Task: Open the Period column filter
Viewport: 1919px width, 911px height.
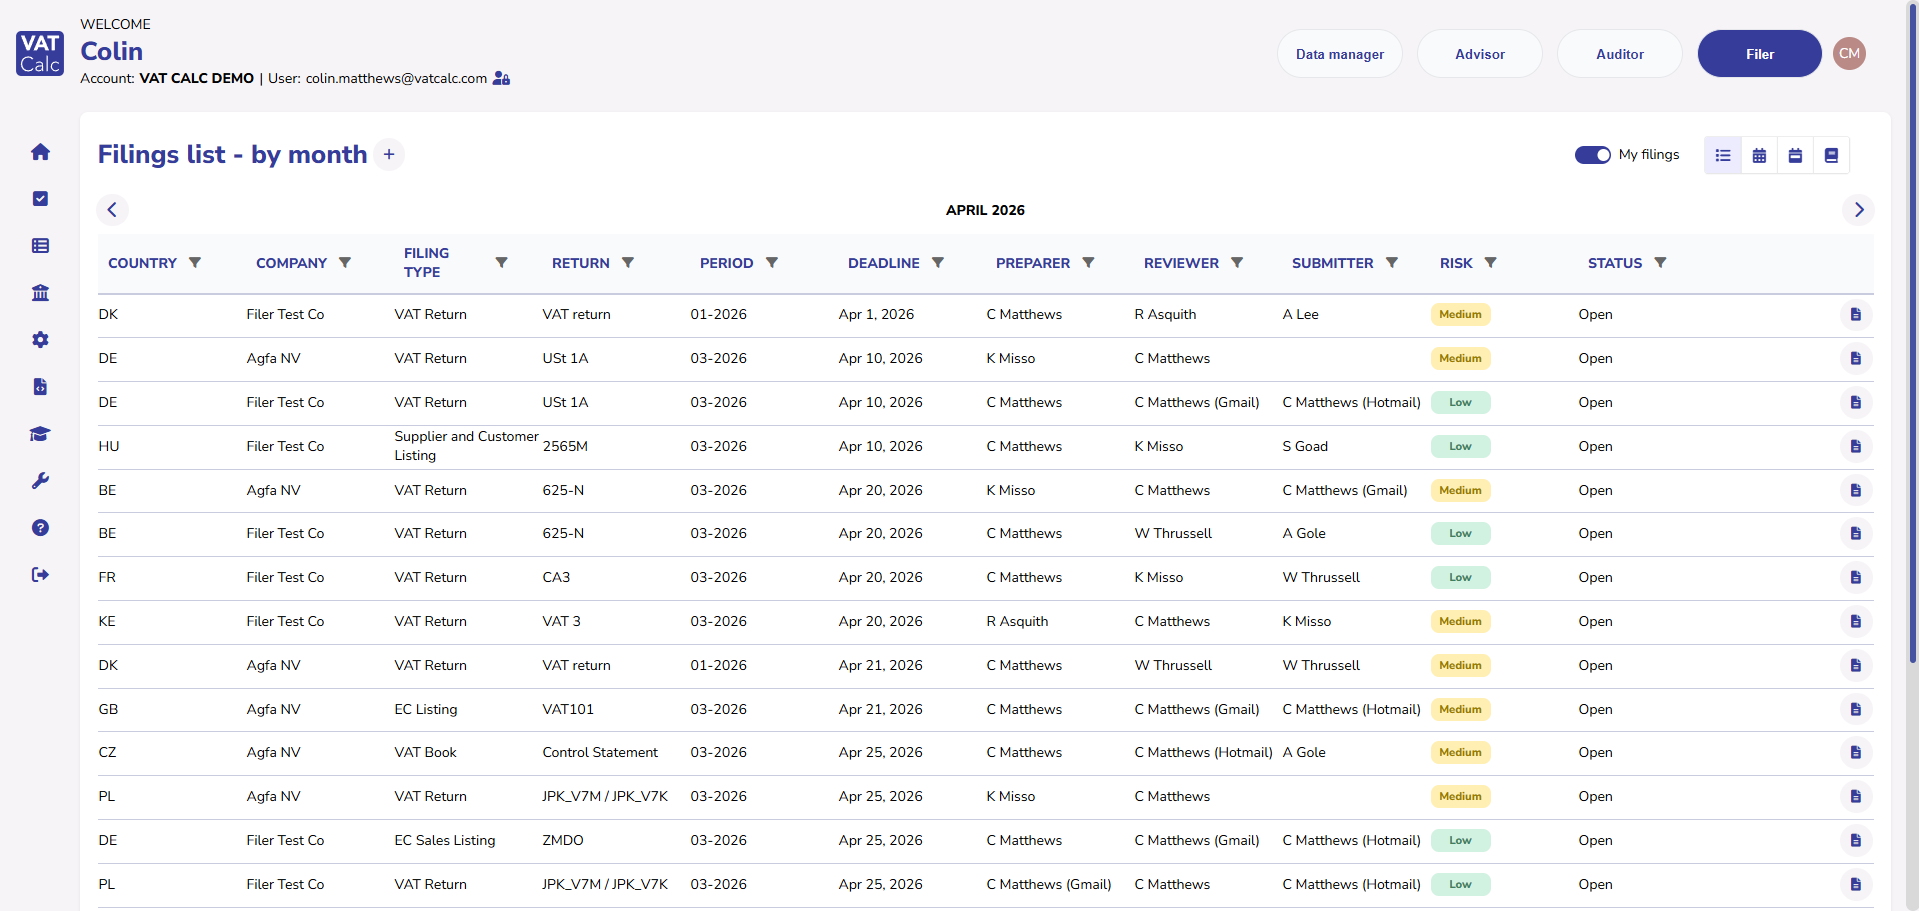Action: click(772, 263)
